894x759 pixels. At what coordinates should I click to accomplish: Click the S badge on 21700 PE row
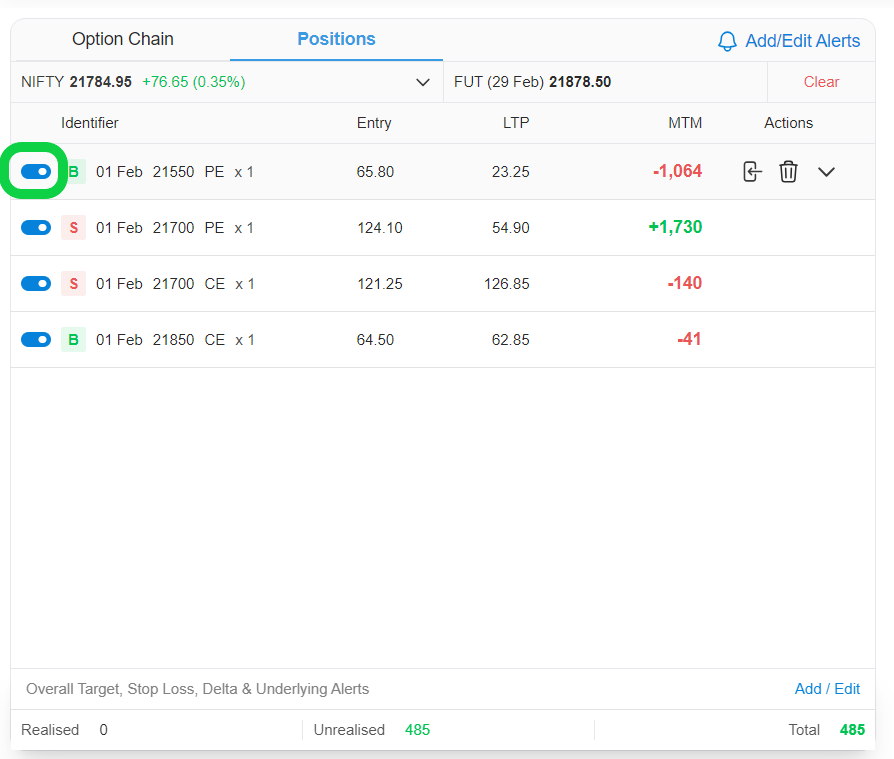pos(74,228)
